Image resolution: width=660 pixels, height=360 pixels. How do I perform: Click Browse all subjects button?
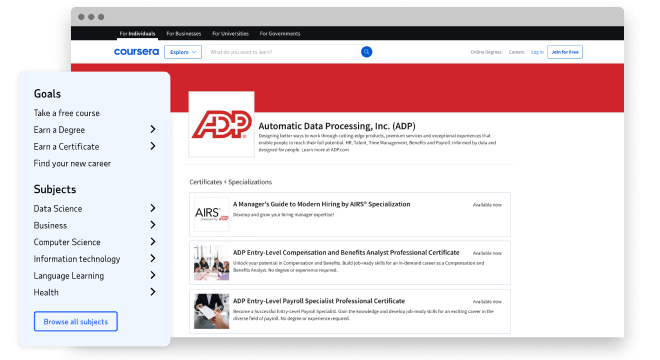point(76,321)
